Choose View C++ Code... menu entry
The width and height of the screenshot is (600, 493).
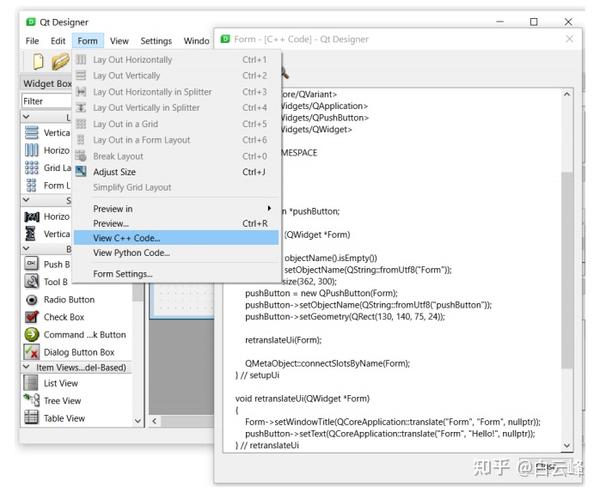point(176,238)
